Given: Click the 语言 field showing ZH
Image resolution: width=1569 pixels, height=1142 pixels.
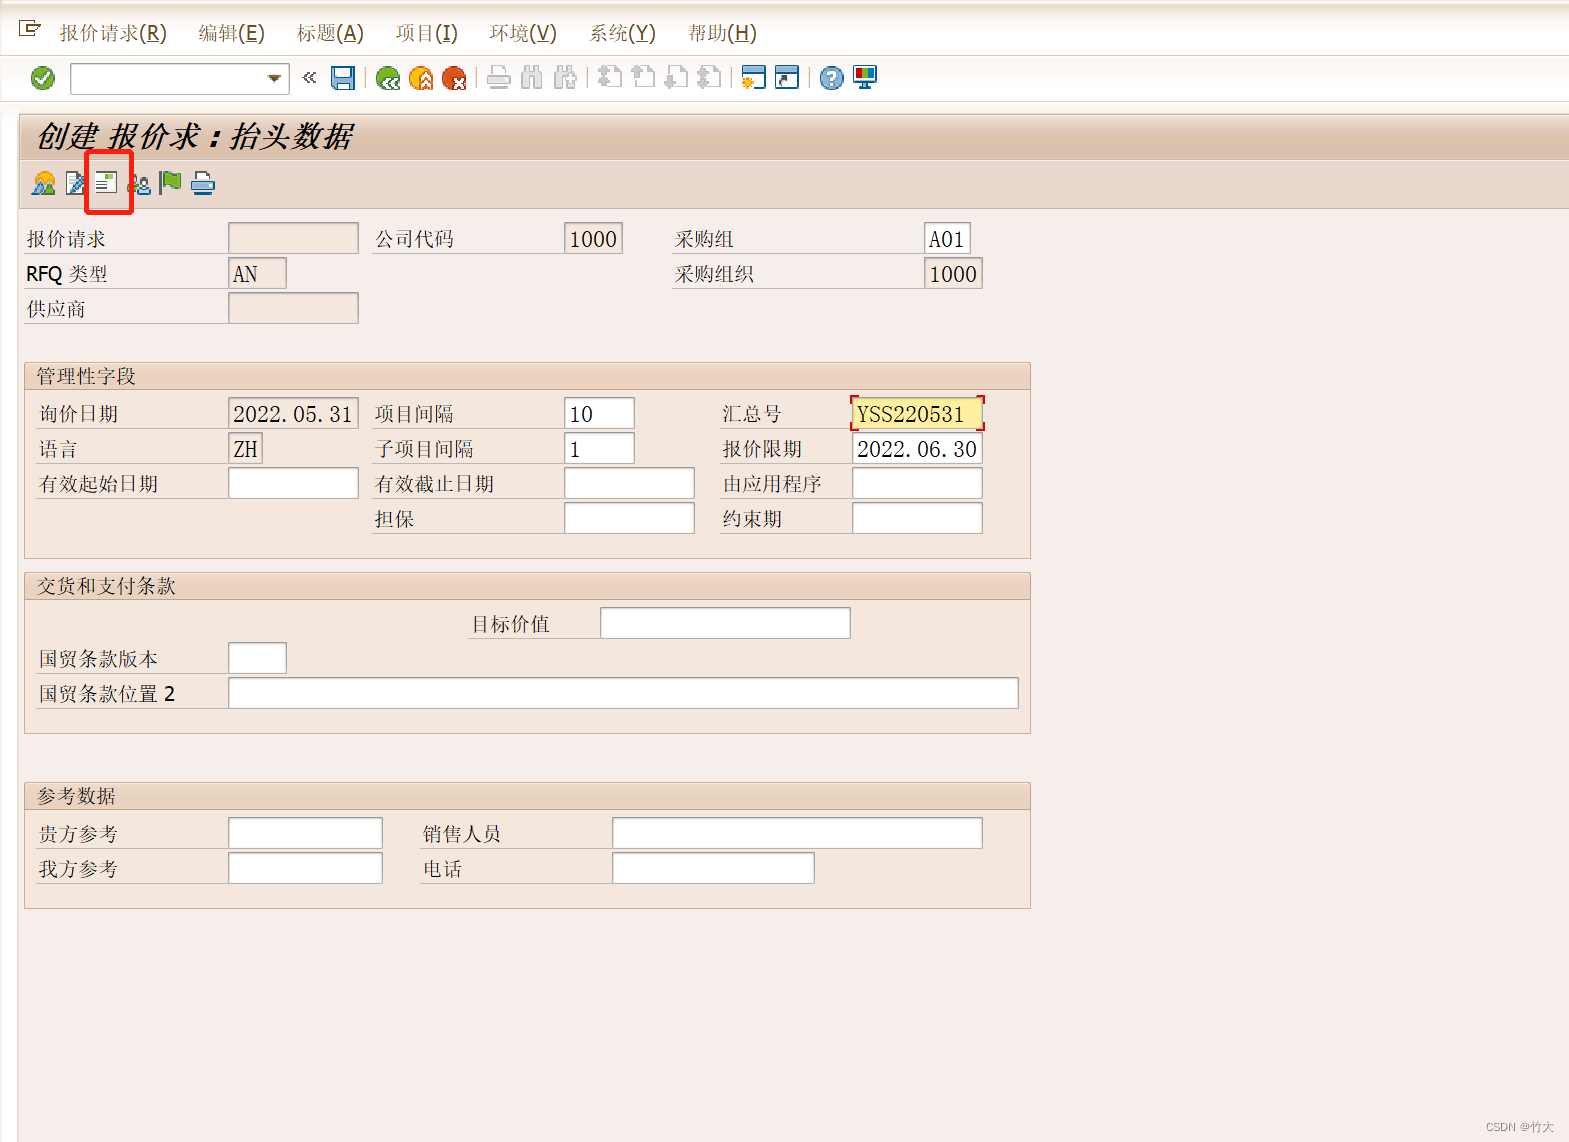Looking at the screenshot, I should (x=245, y=449).
